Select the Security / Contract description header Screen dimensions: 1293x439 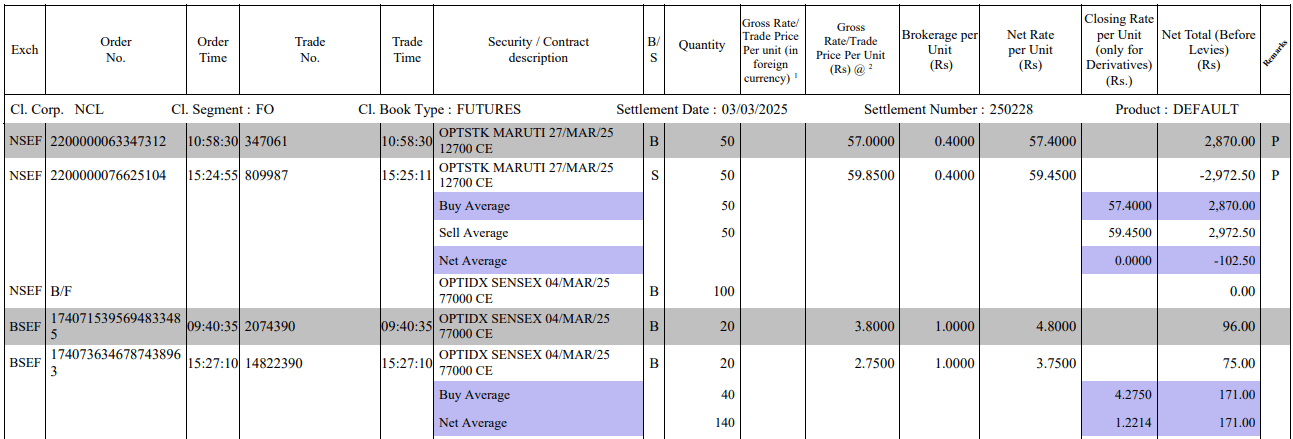click(538, 50)
